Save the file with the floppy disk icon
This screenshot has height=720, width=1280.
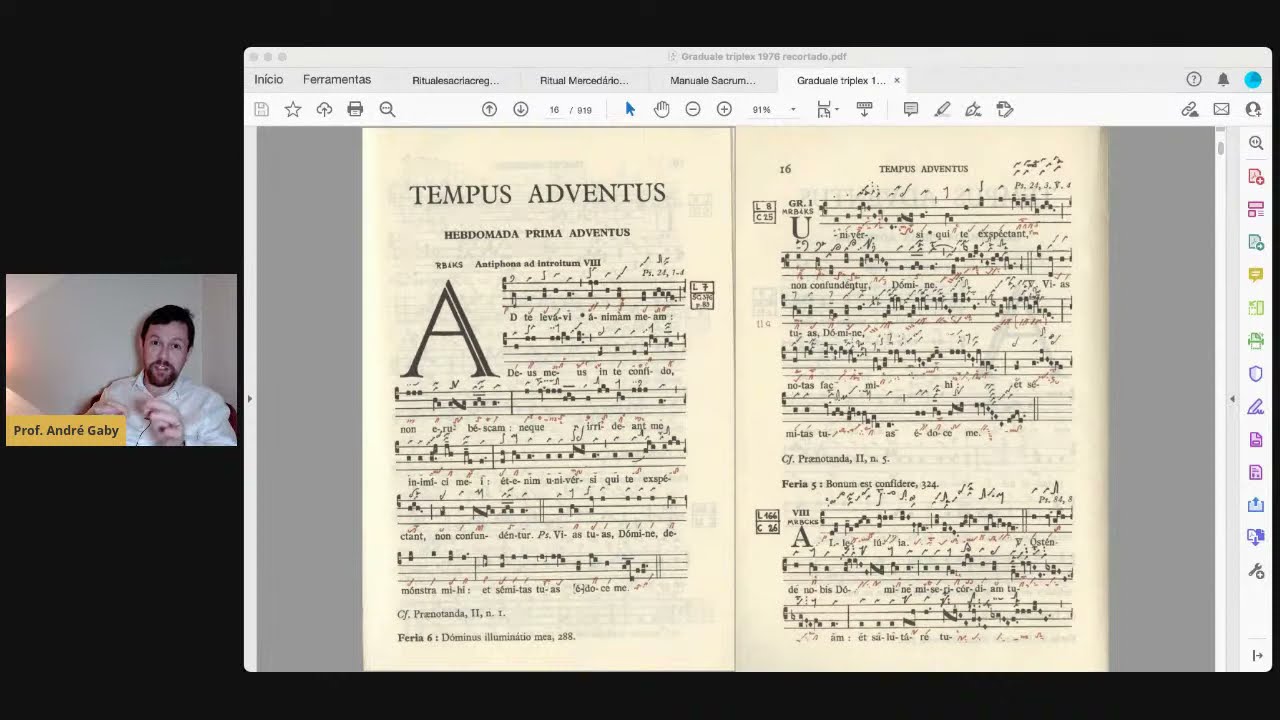pos(261,109)
